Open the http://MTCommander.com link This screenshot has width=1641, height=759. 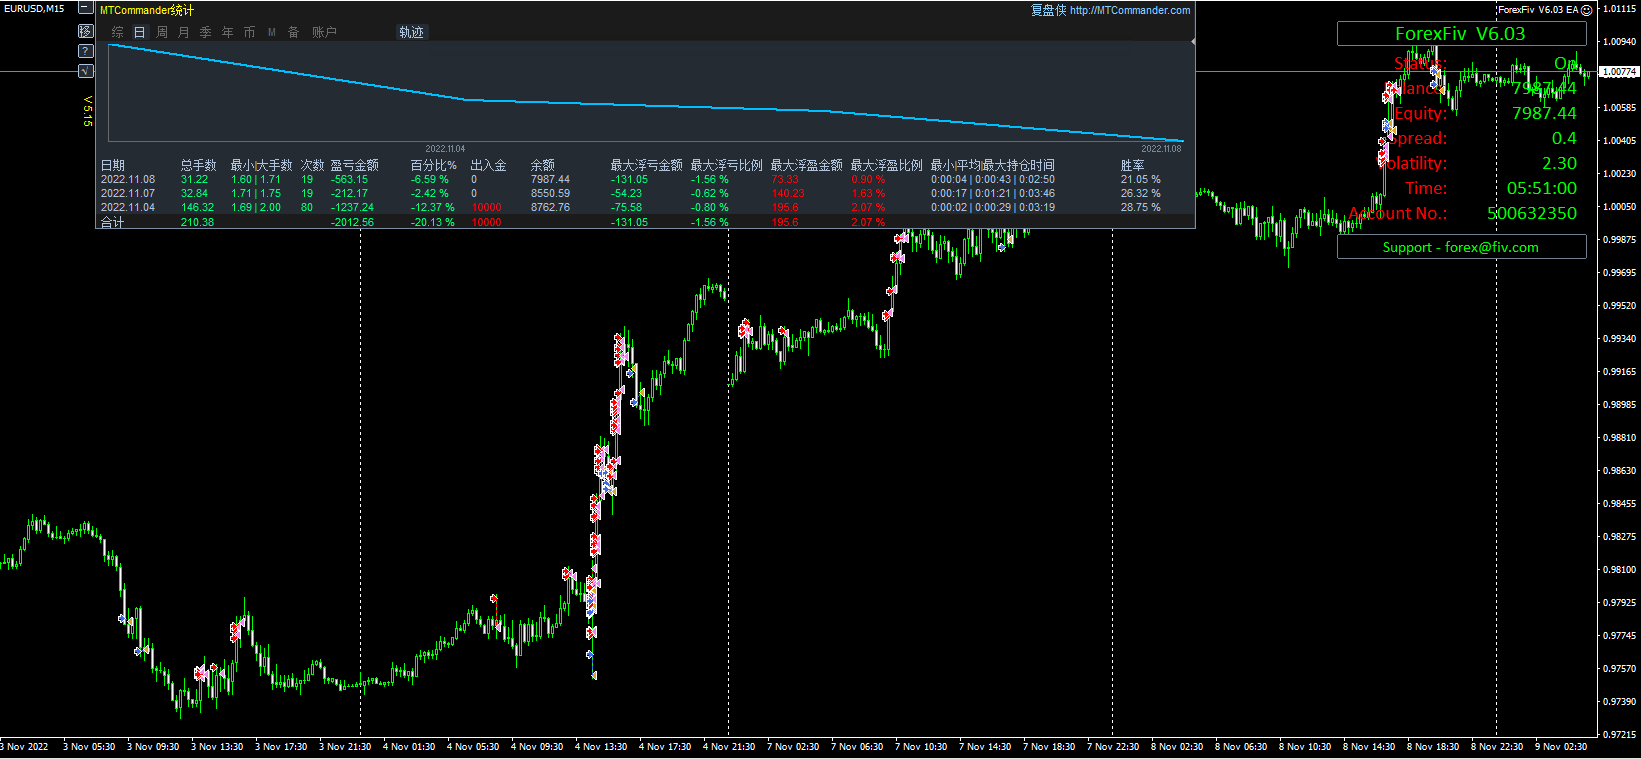coord(1130,10)
